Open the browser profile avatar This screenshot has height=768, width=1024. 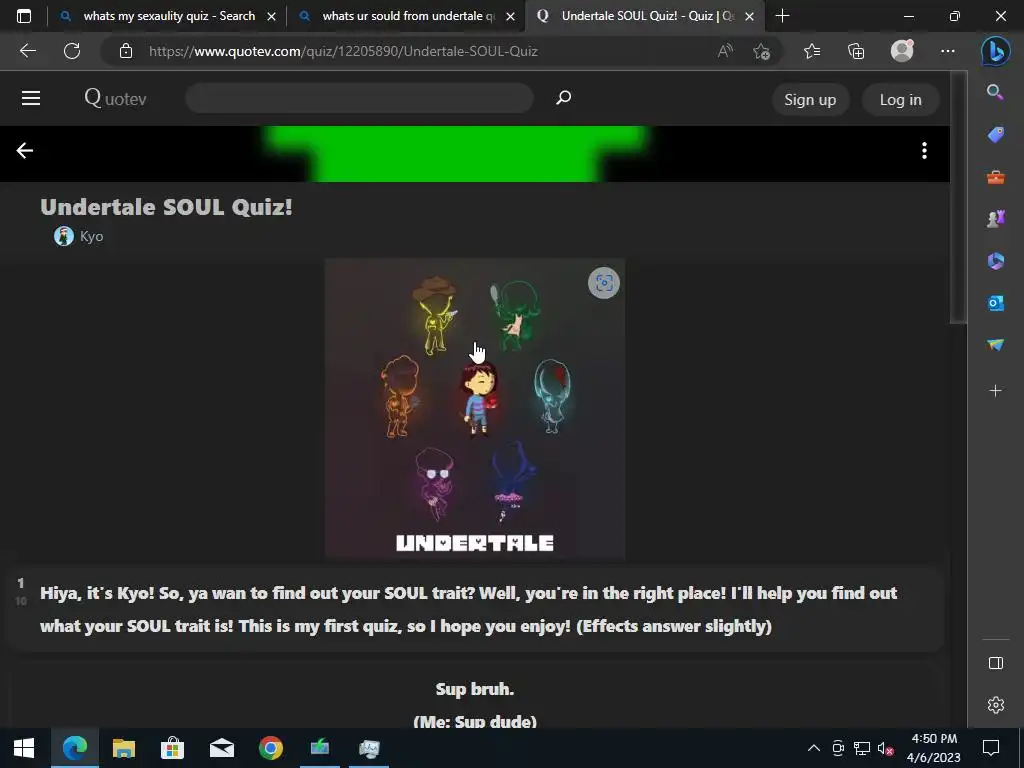902,51
